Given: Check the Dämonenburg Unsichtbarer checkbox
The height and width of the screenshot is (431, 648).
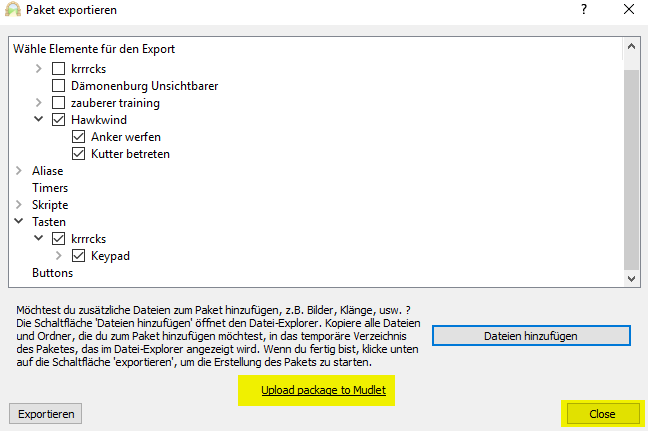Looking at the screenshot, I should coord(58,86).
